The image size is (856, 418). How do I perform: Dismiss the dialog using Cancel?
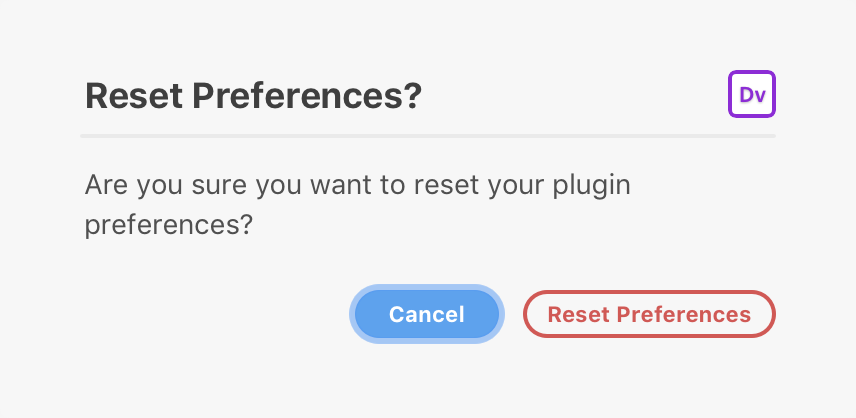click(427, 314)
